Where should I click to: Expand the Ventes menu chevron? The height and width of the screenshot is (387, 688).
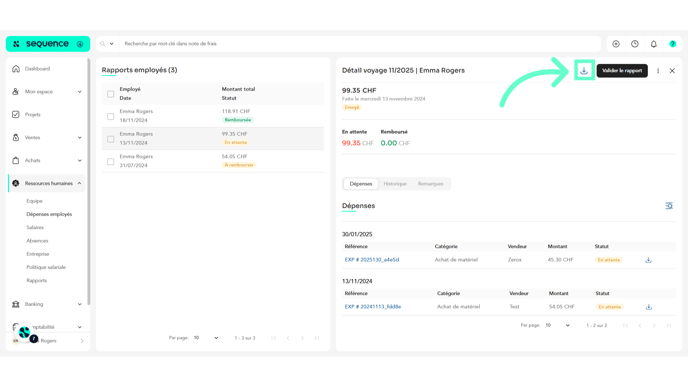click(x=79, y=137)
